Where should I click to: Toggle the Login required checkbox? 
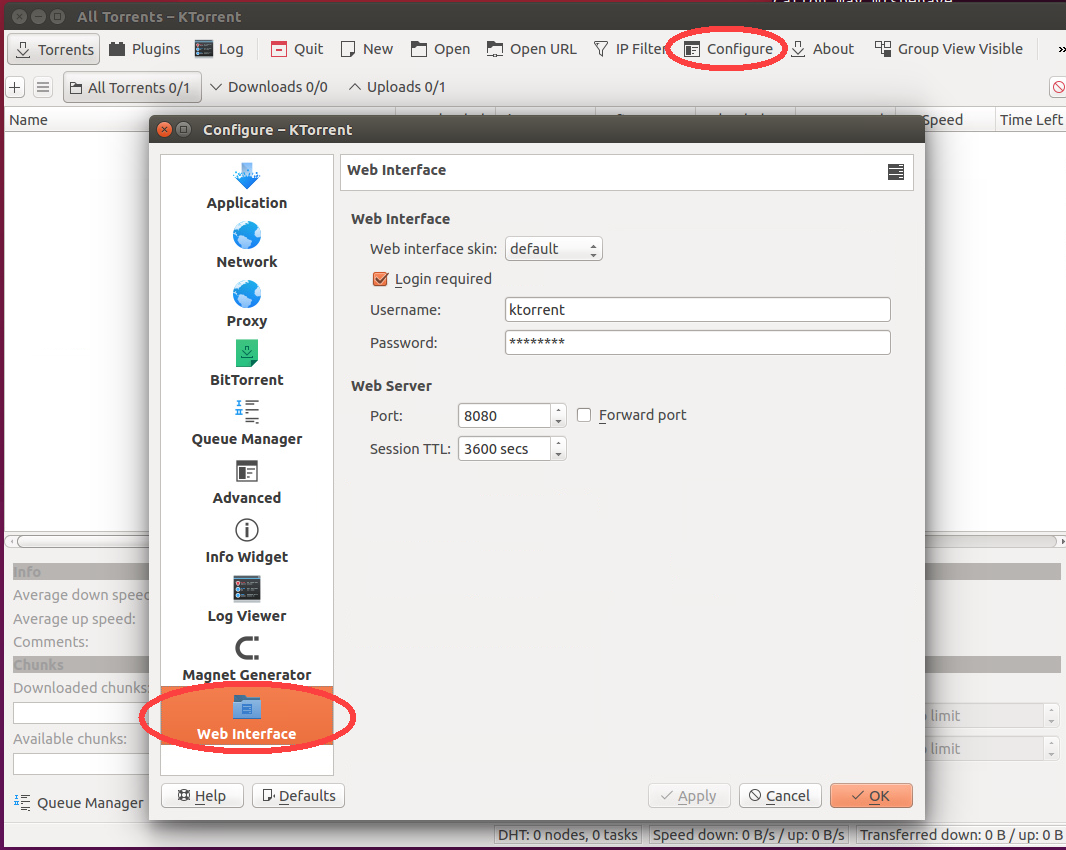pos(380,279)
